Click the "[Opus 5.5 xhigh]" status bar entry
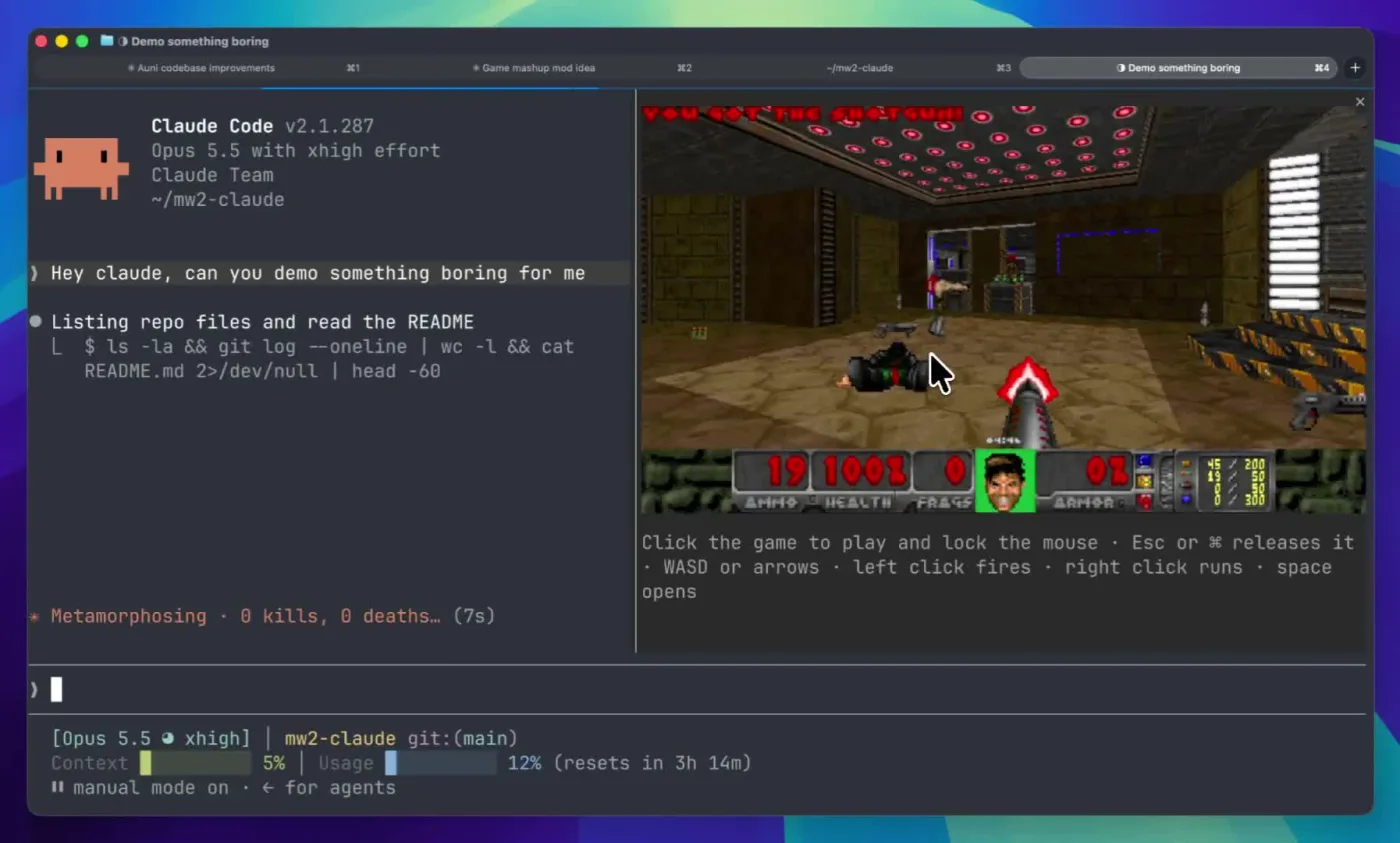The image size is (1400, 843). coord(151,739)
